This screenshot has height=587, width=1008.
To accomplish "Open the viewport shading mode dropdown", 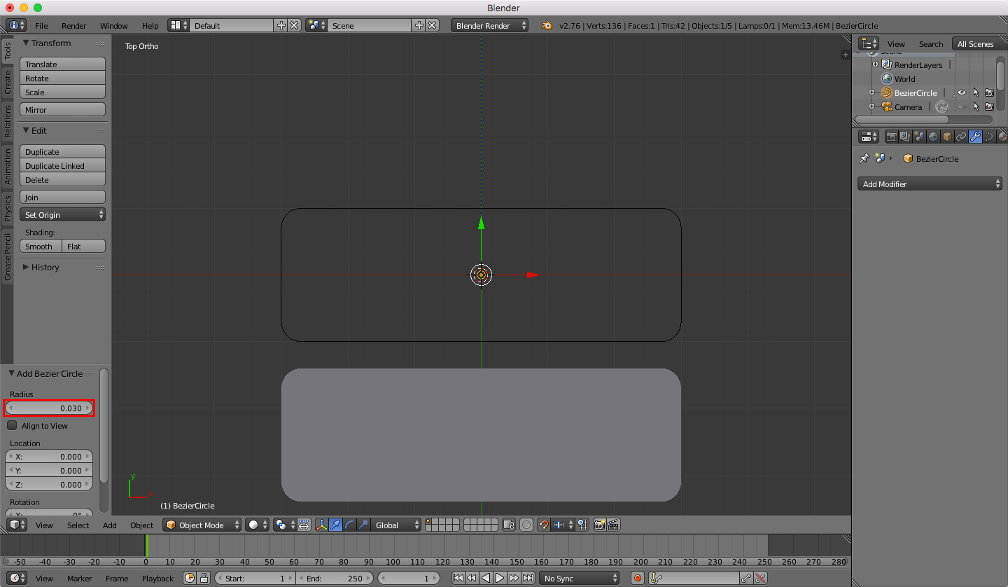I will pos(257,525).
